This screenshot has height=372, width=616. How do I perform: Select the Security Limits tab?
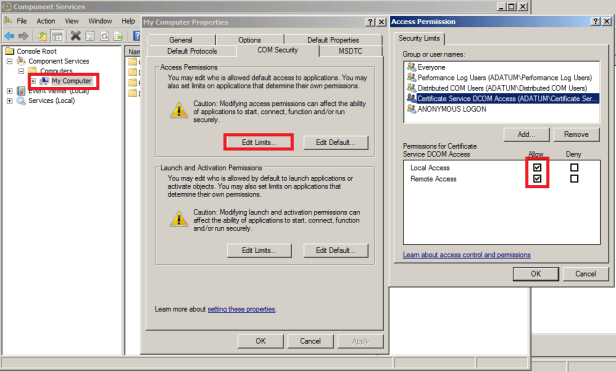tap(419, 38)
